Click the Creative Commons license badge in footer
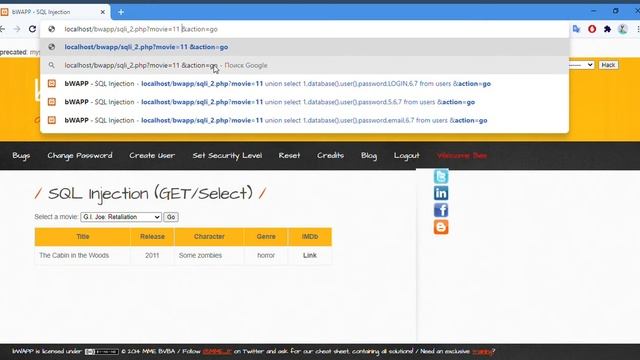This screenshot has width=640, height=360. click(x=102, y=351)
